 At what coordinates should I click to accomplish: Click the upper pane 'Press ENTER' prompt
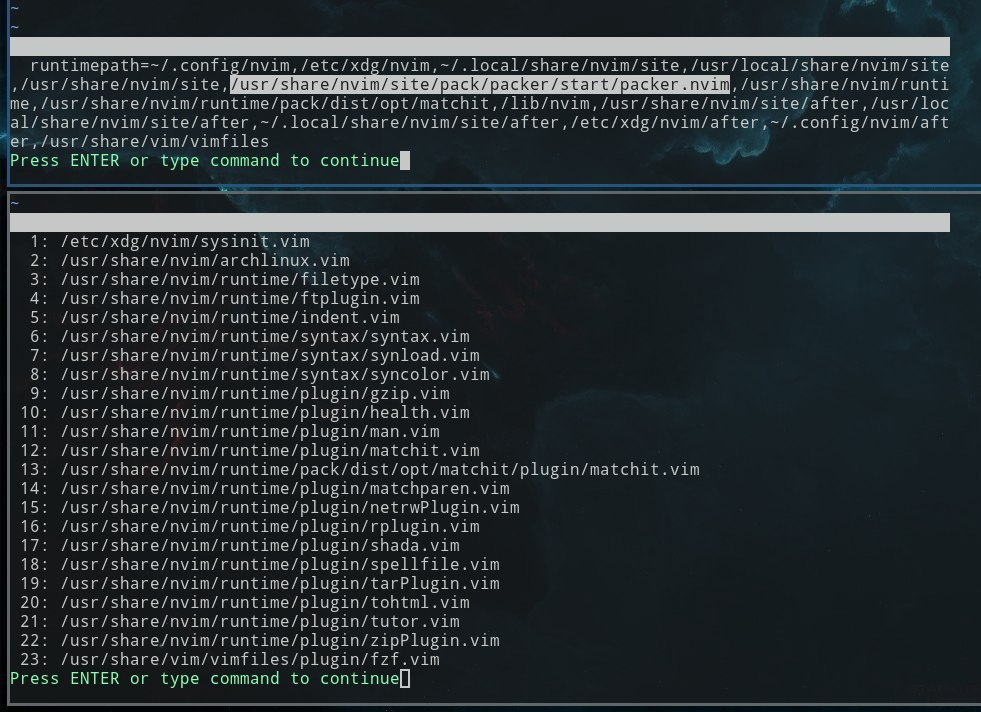coord(205,161)
